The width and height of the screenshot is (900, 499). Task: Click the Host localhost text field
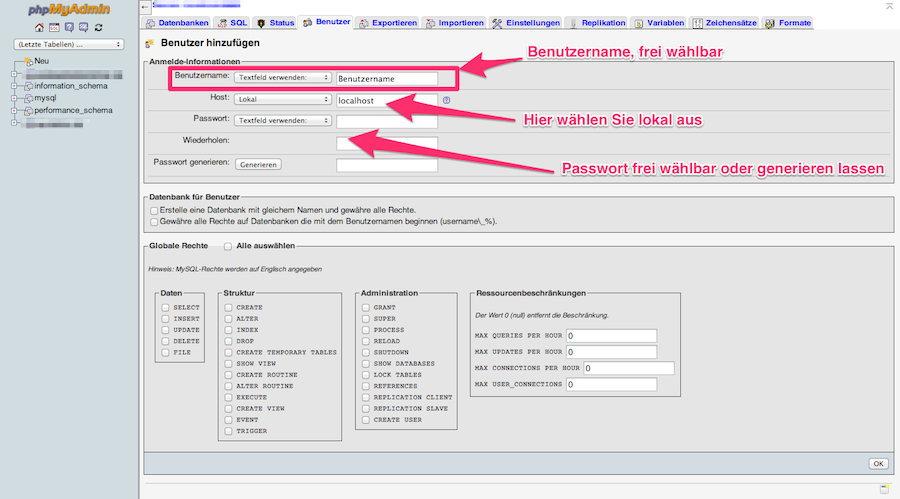tap(387, 100)
